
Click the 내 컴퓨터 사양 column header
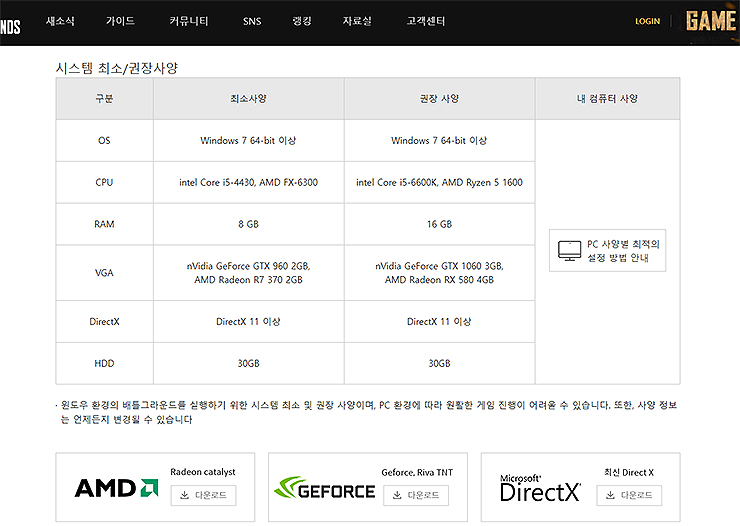click(x=607, y=99)
